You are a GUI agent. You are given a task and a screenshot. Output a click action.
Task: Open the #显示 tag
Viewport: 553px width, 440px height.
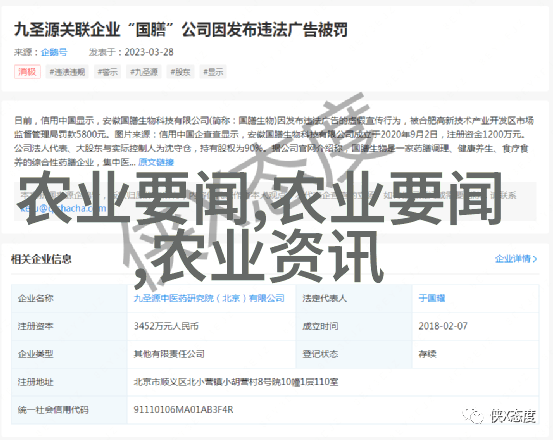pyautogui.click(x=213, y=72)
